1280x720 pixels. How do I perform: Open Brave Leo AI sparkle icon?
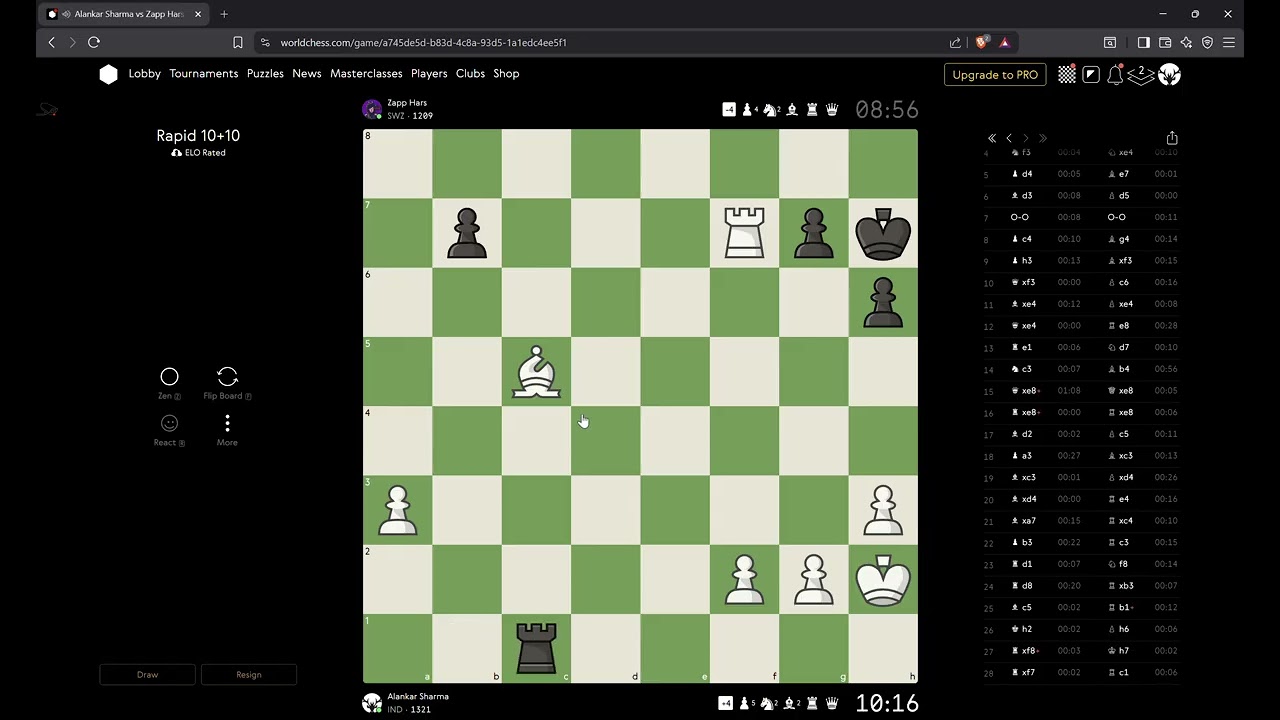(x=1186, y=42)
